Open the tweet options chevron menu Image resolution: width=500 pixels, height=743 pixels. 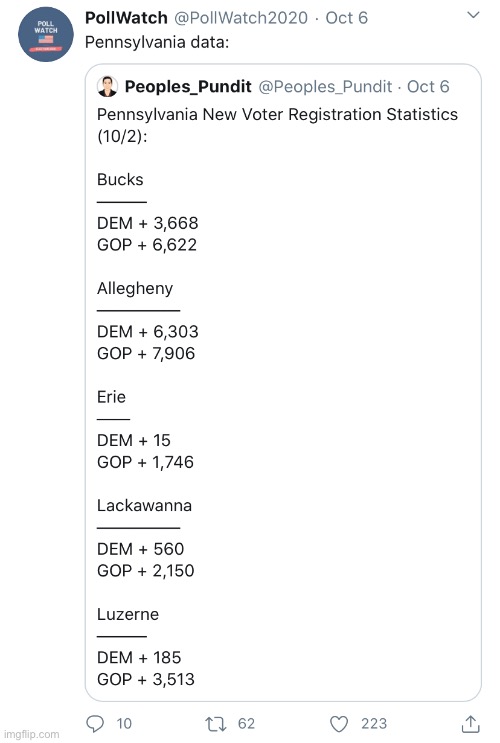pos(473,15)
